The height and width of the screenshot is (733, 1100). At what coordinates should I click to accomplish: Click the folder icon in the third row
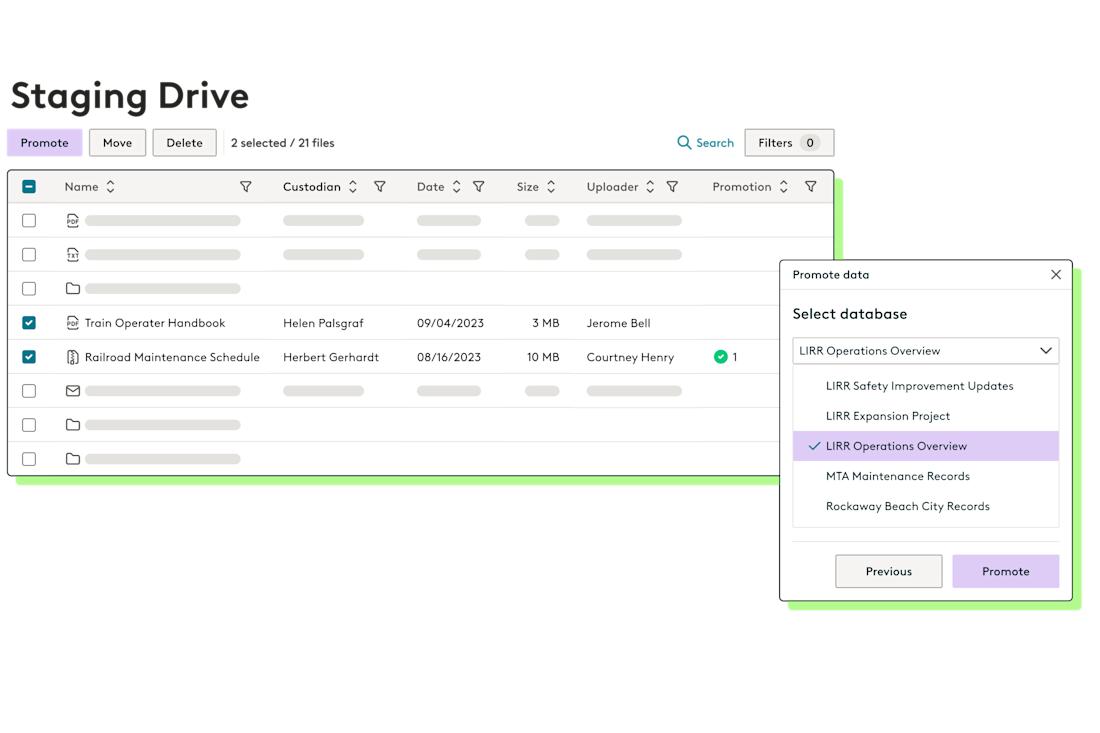tap(72, 288)
